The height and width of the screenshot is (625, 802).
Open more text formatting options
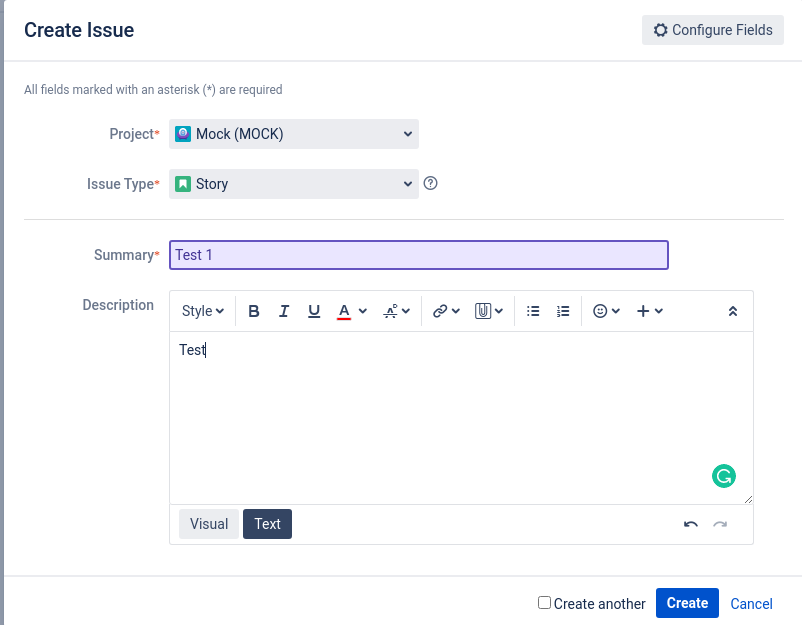tap(396, 311)
